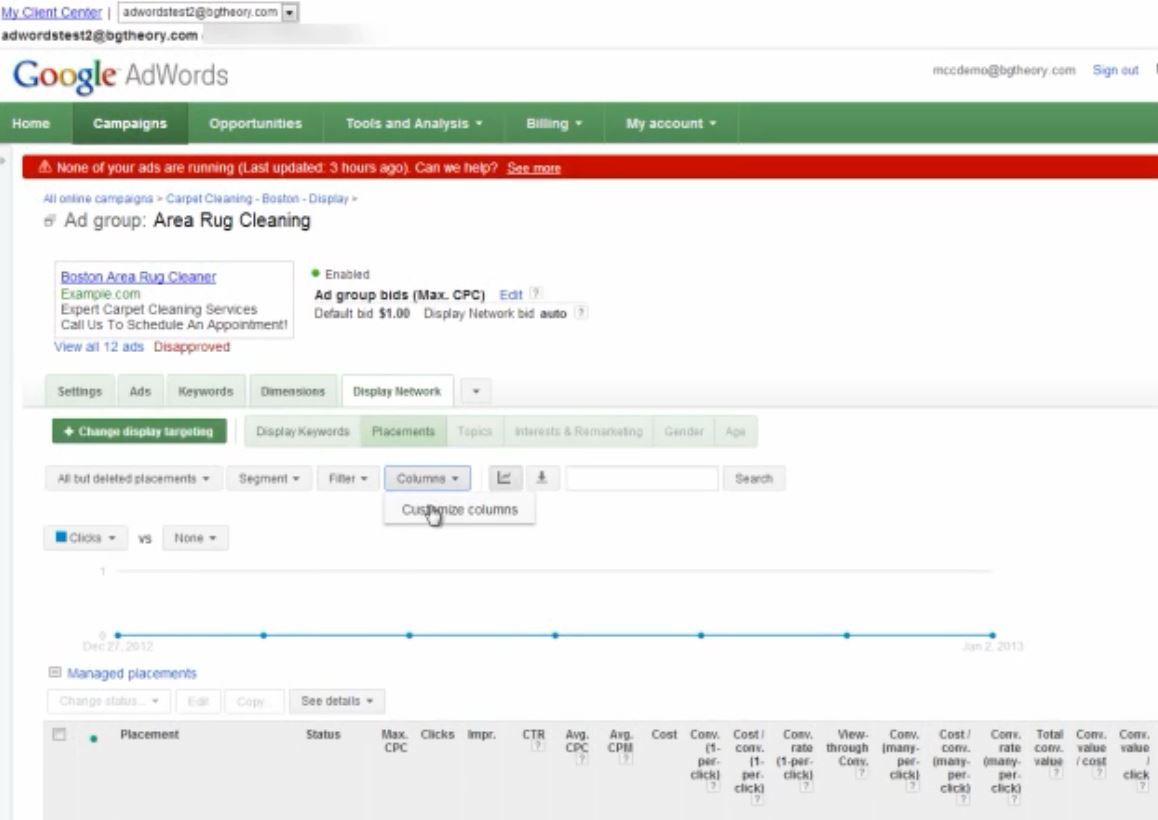Go to the Home tab
1158x820 pixels.
point(31,123)
